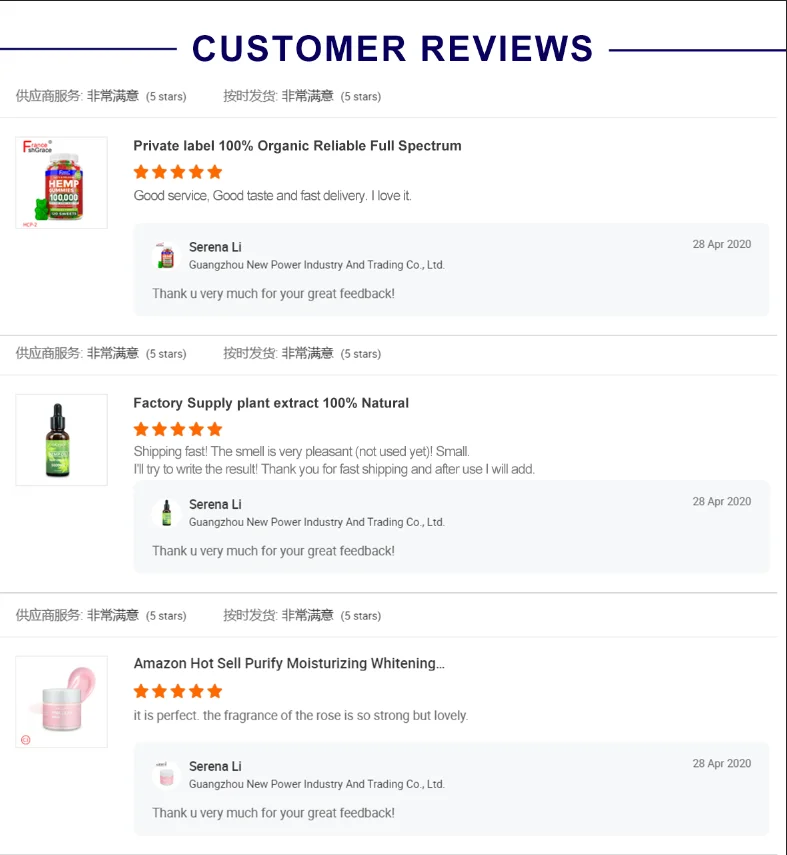
Task: Click the company name in the second seller reply
Action: tap(316, 522)
